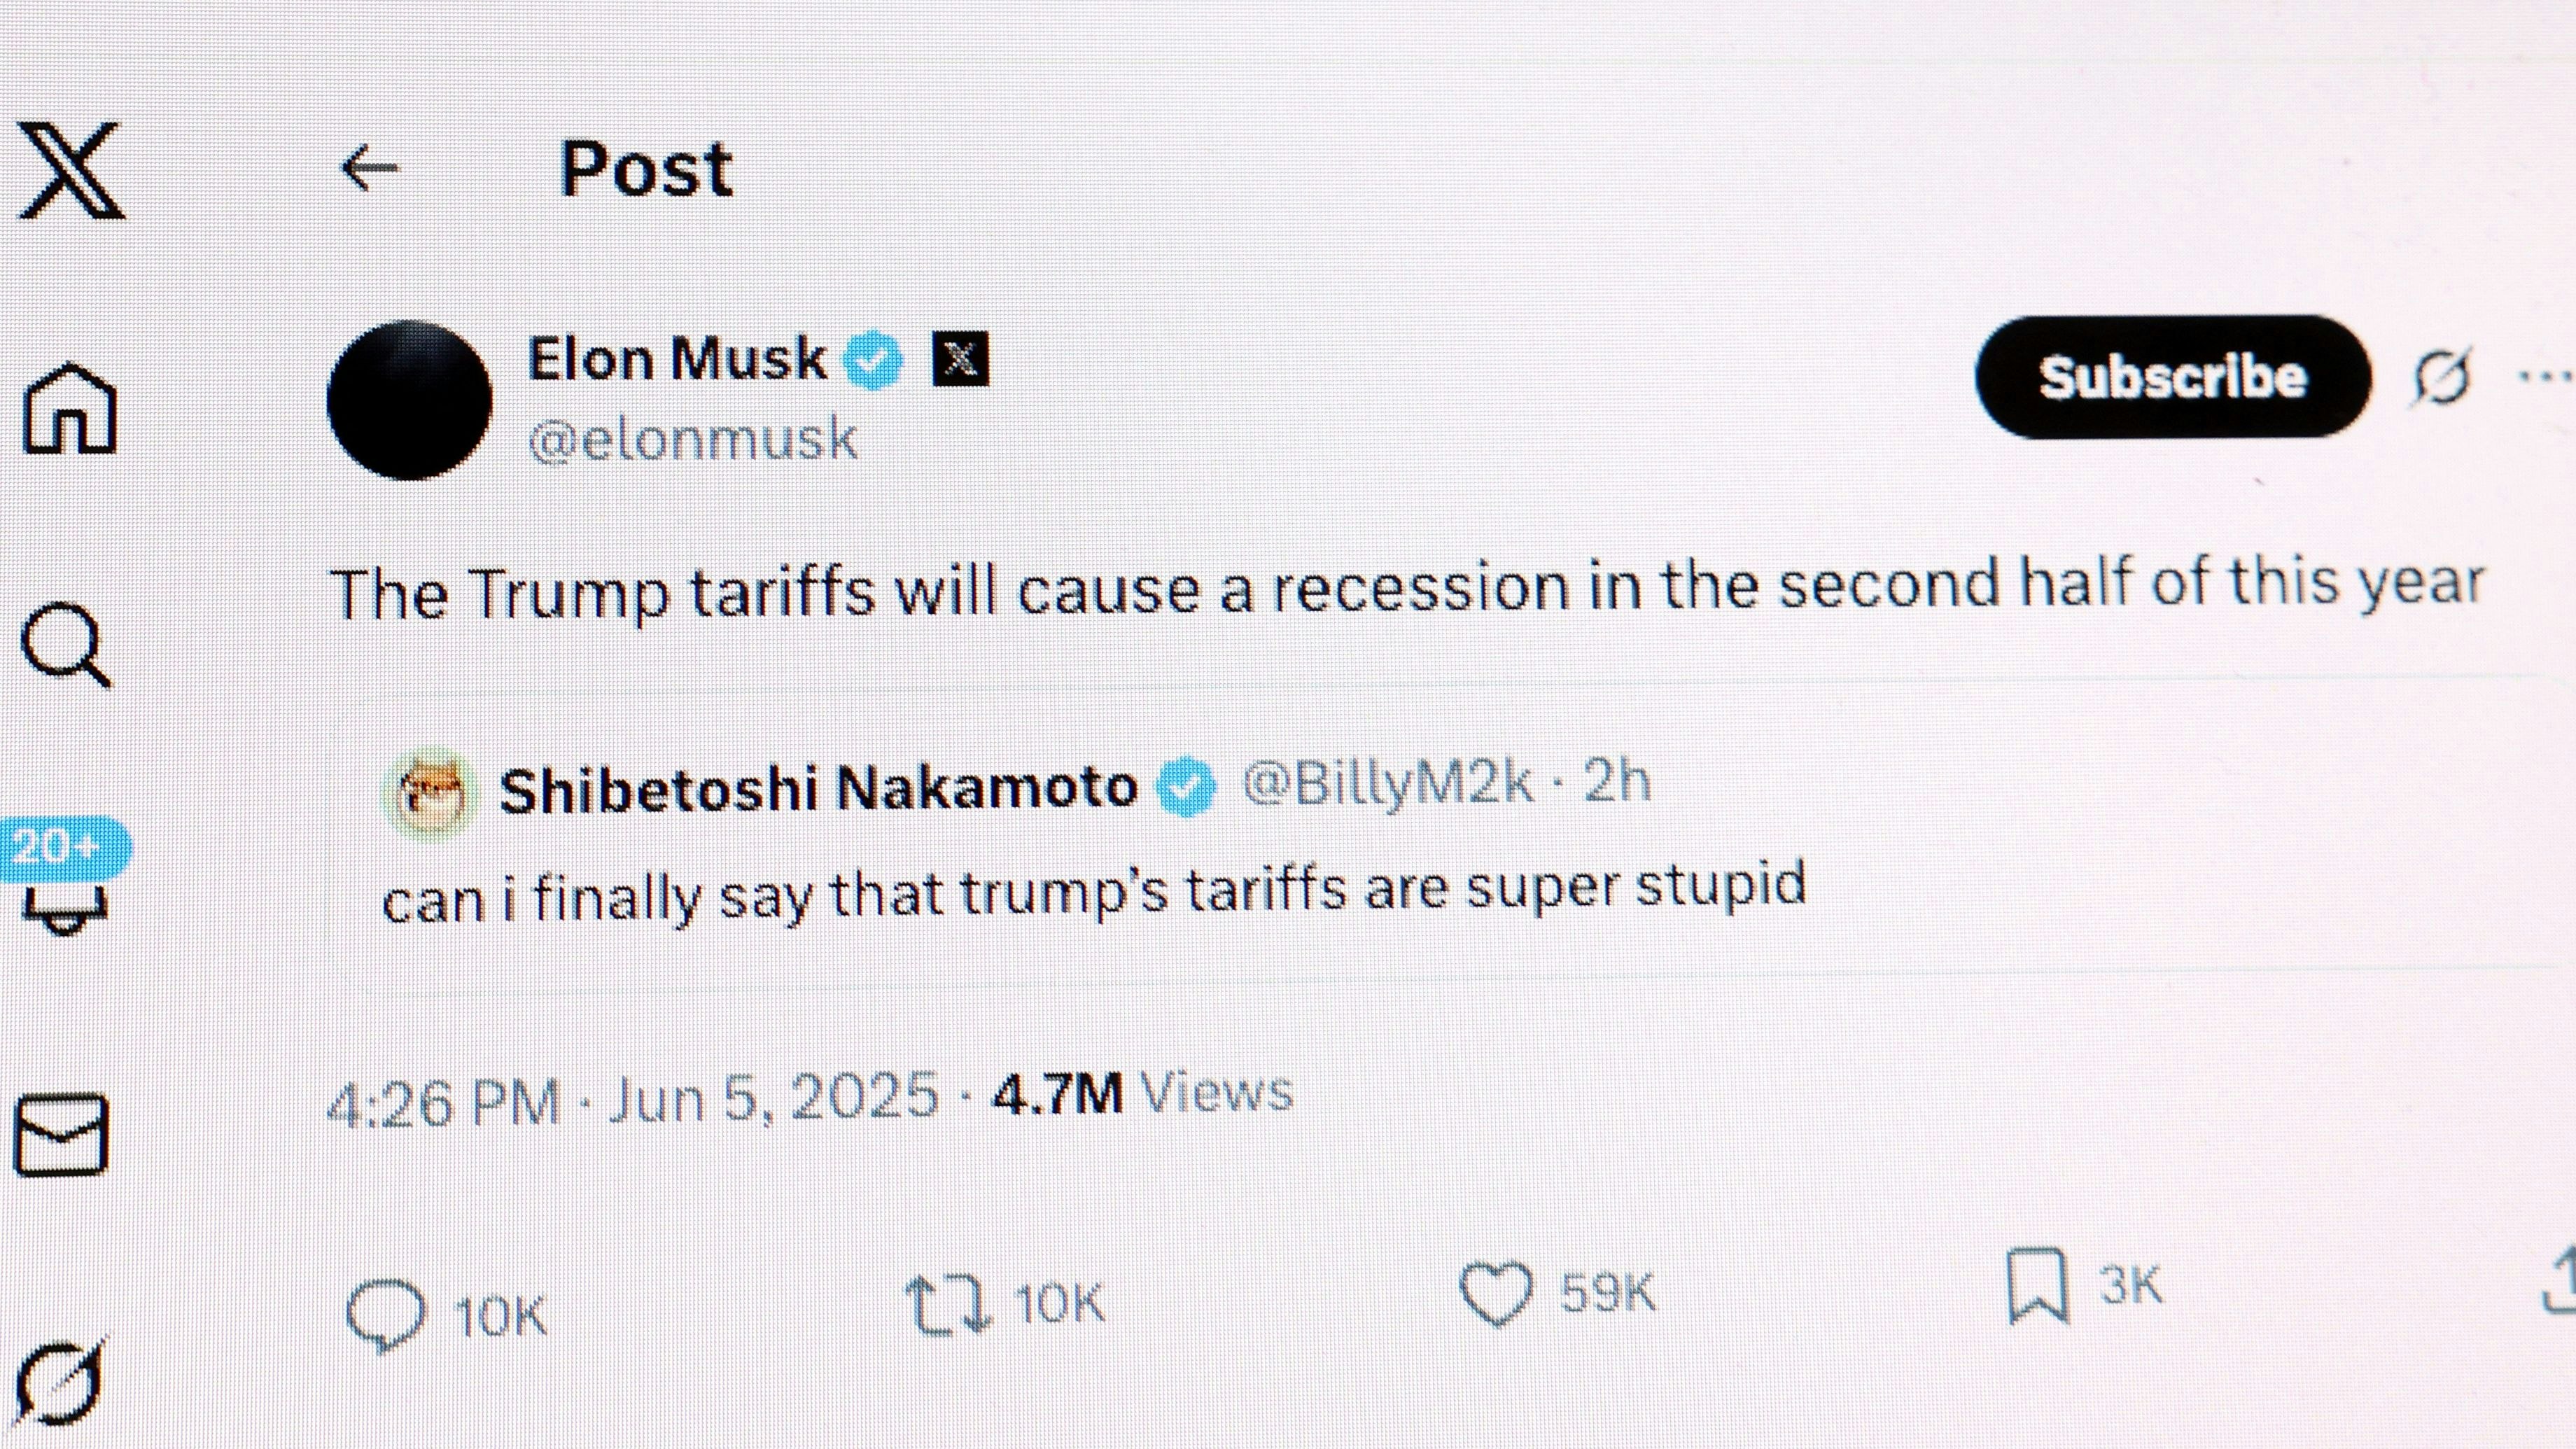Click the 4:26 PM Jun 5, 2025 timestamp
2576x1449 pixels.
pos(633,1101)
